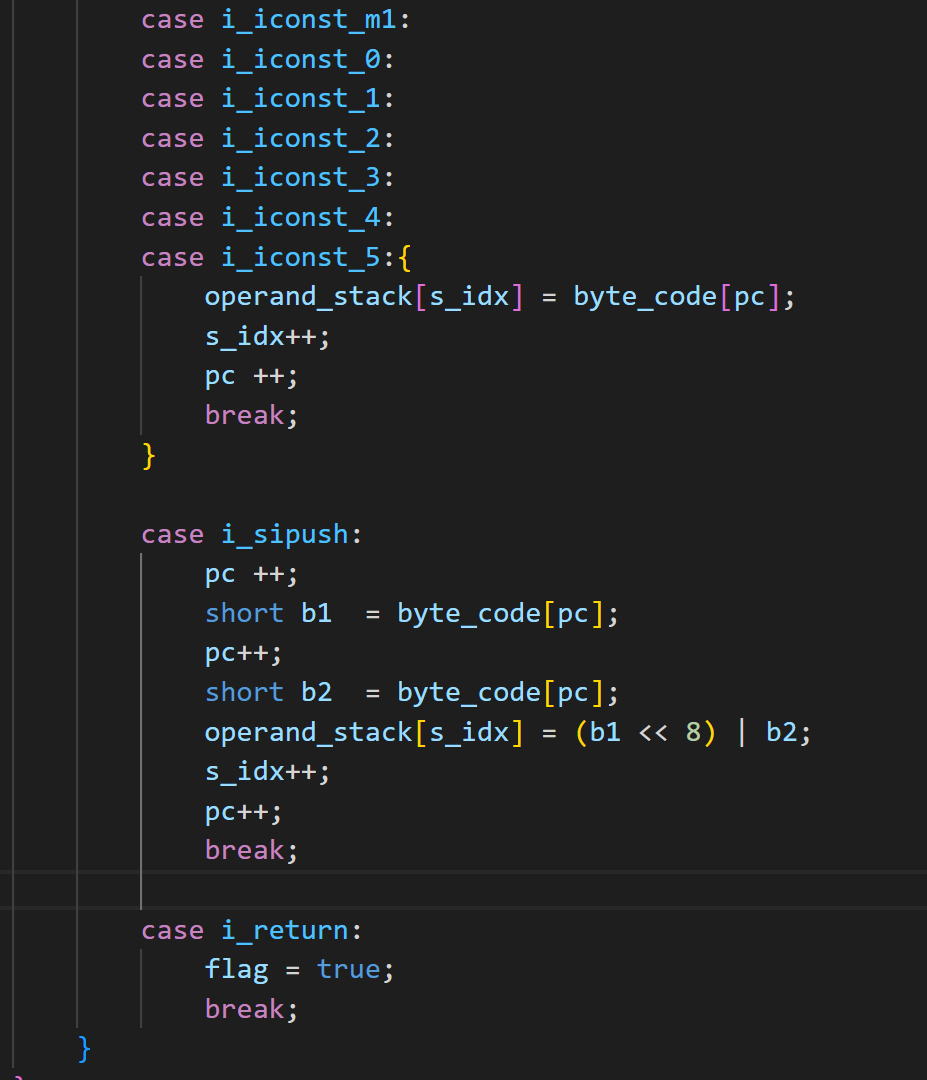Click the bitwise OR pipe operator
Screen dimensions: 927x1080
(x=741, y=732)
